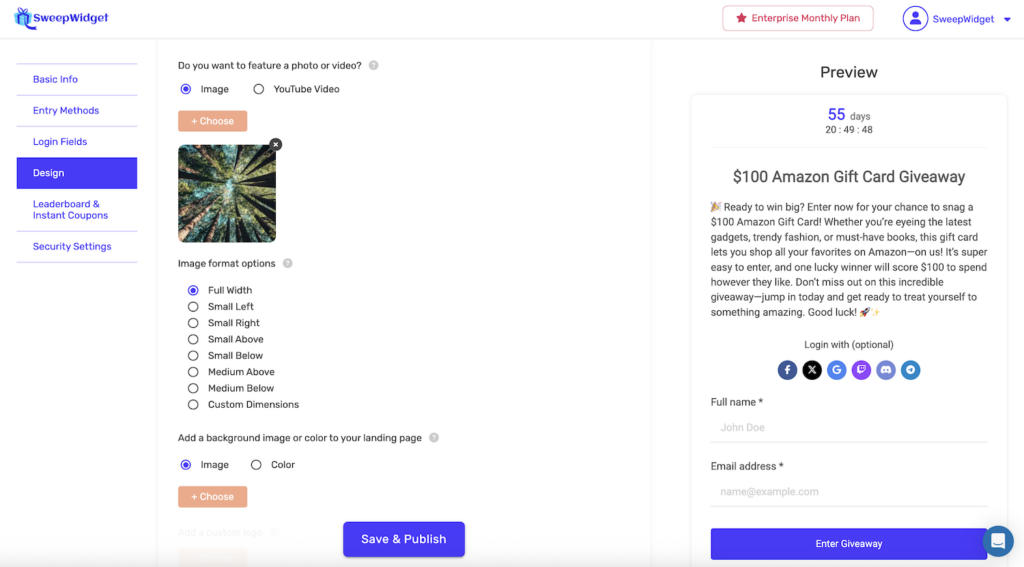Open the chat support widget

point(998,541)
